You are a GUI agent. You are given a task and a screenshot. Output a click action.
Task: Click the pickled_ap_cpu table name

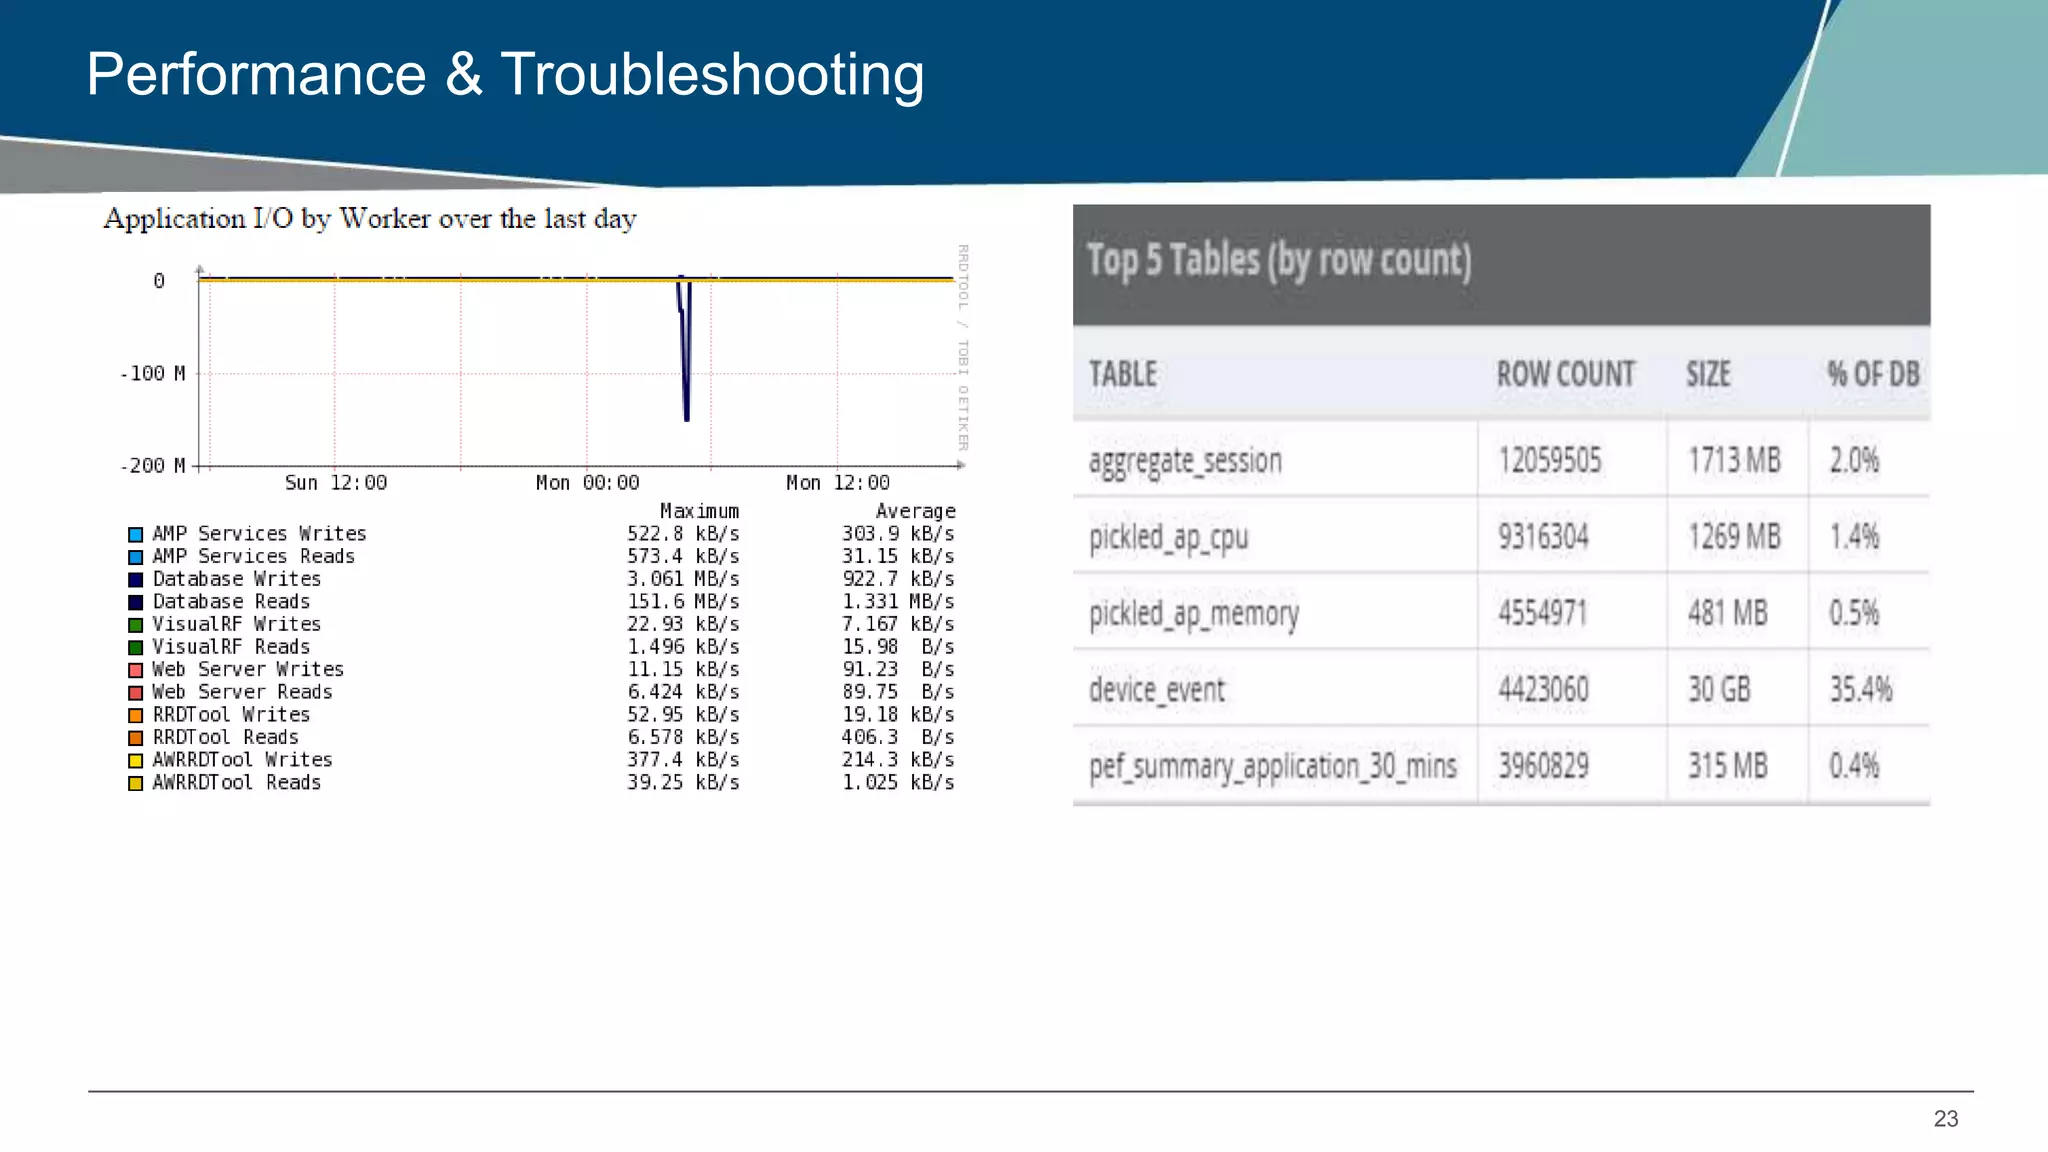point(1168,538)
